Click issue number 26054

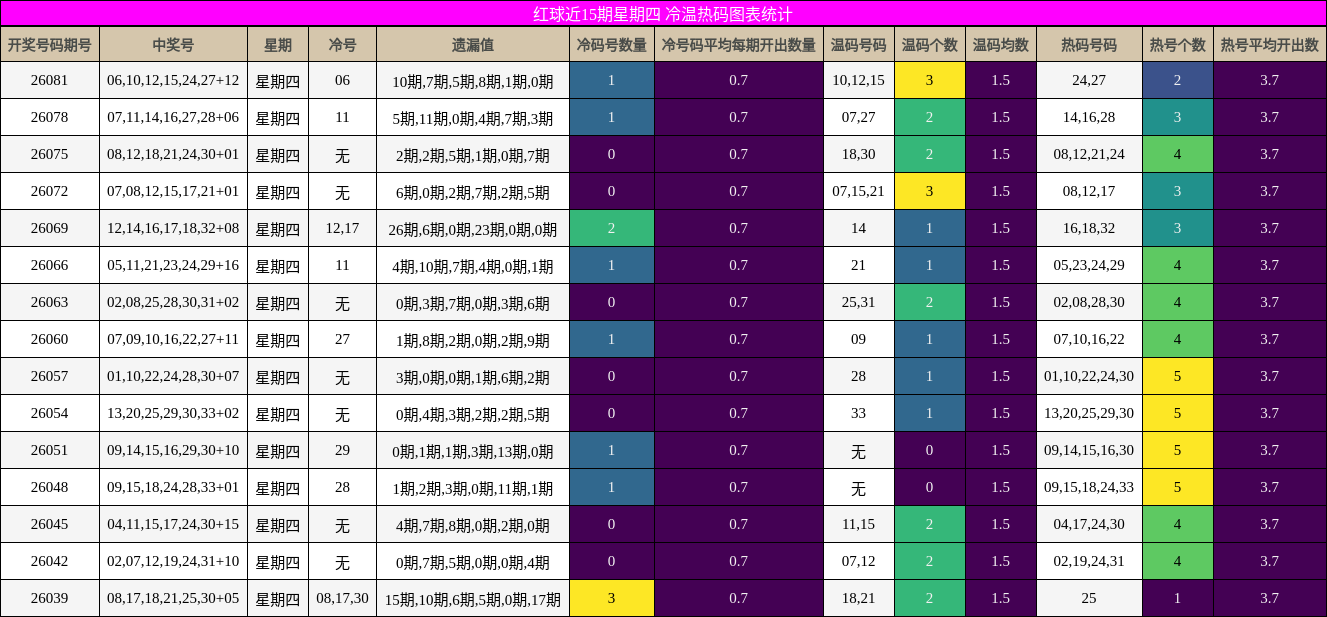[50, 413]
